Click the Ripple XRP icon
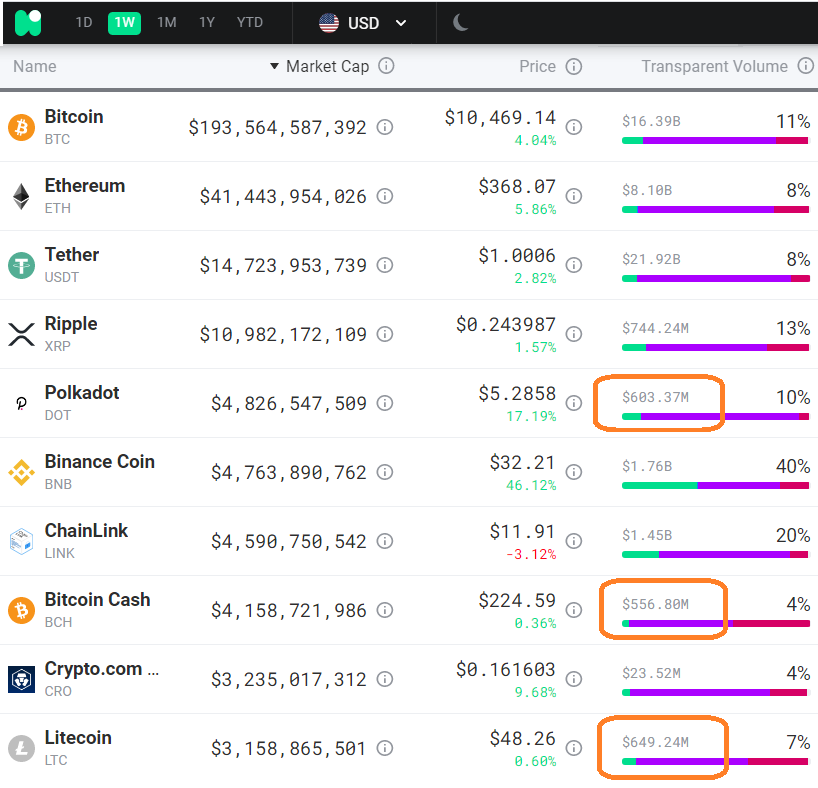Viewport: 818px width, 788px height. tap(21, 334)
